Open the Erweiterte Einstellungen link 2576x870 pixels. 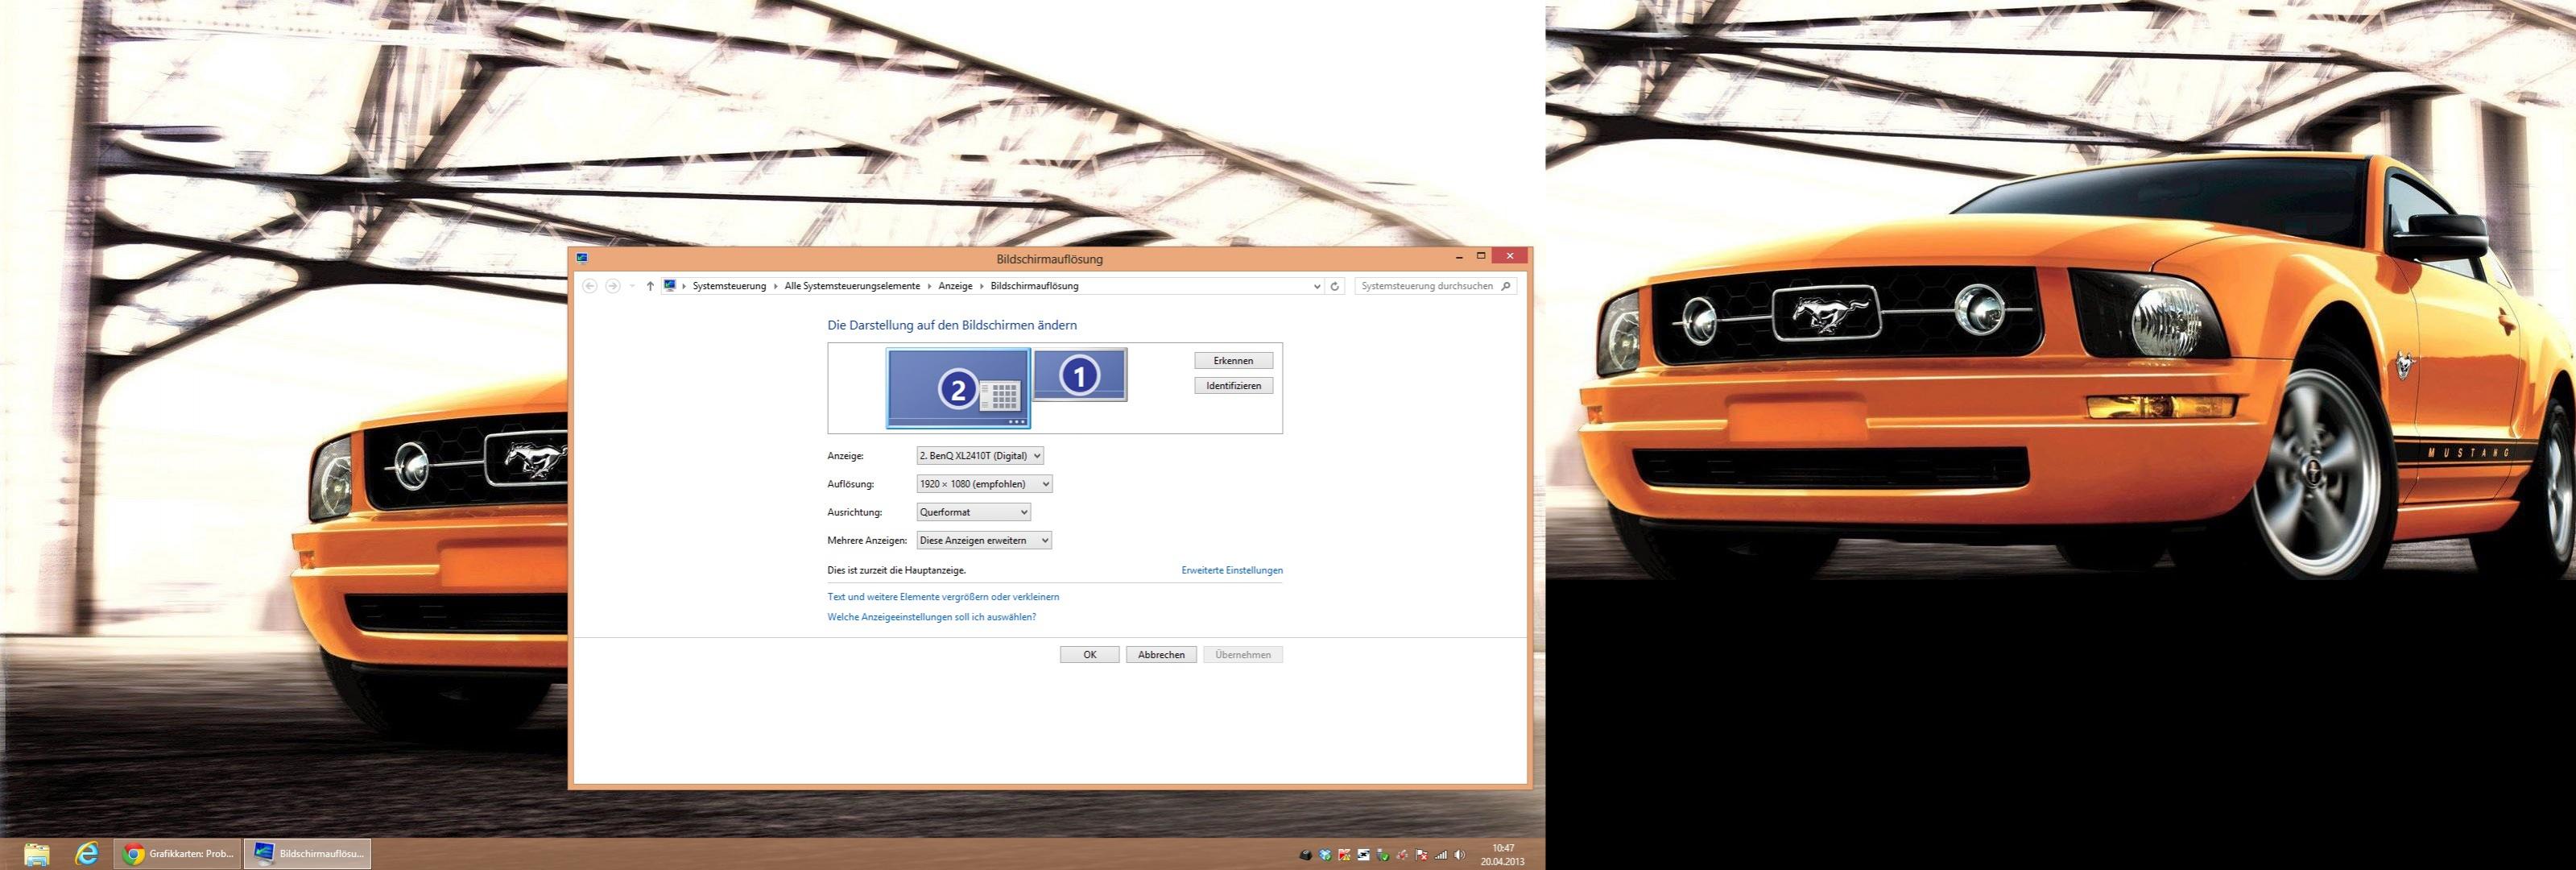1231,570
